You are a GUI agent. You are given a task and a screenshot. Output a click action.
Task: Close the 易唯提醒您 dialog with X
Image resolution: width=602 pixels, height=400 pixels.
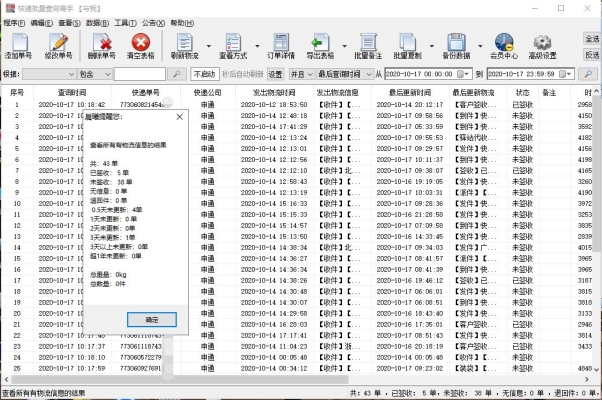[x=180, y=117]
